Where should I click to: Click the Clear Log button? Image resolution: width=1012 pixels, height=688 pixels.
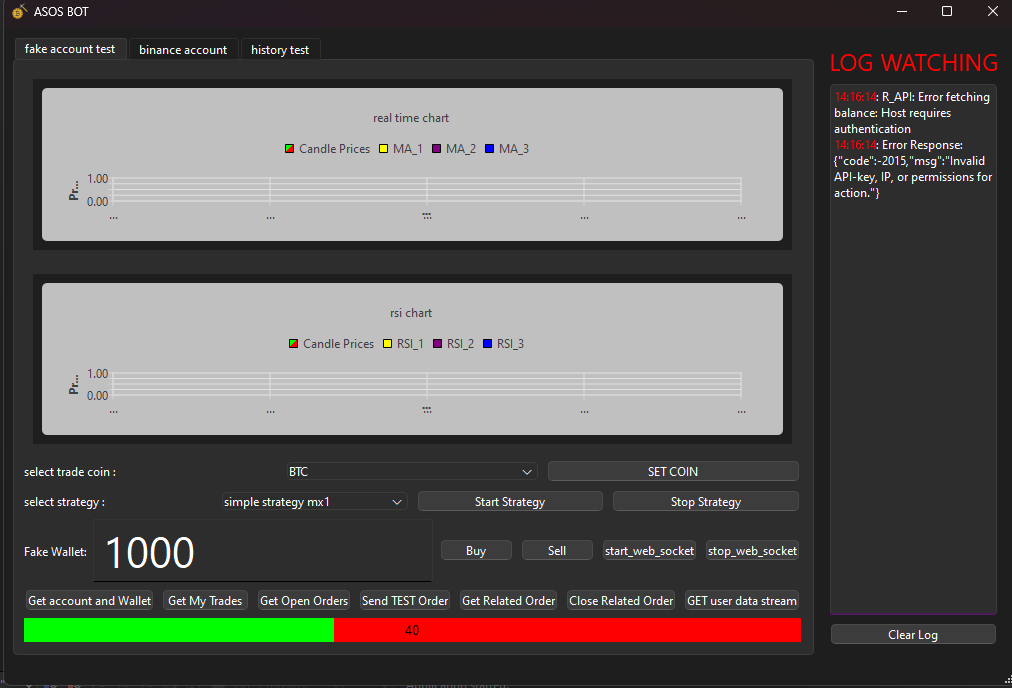[913, 634]
